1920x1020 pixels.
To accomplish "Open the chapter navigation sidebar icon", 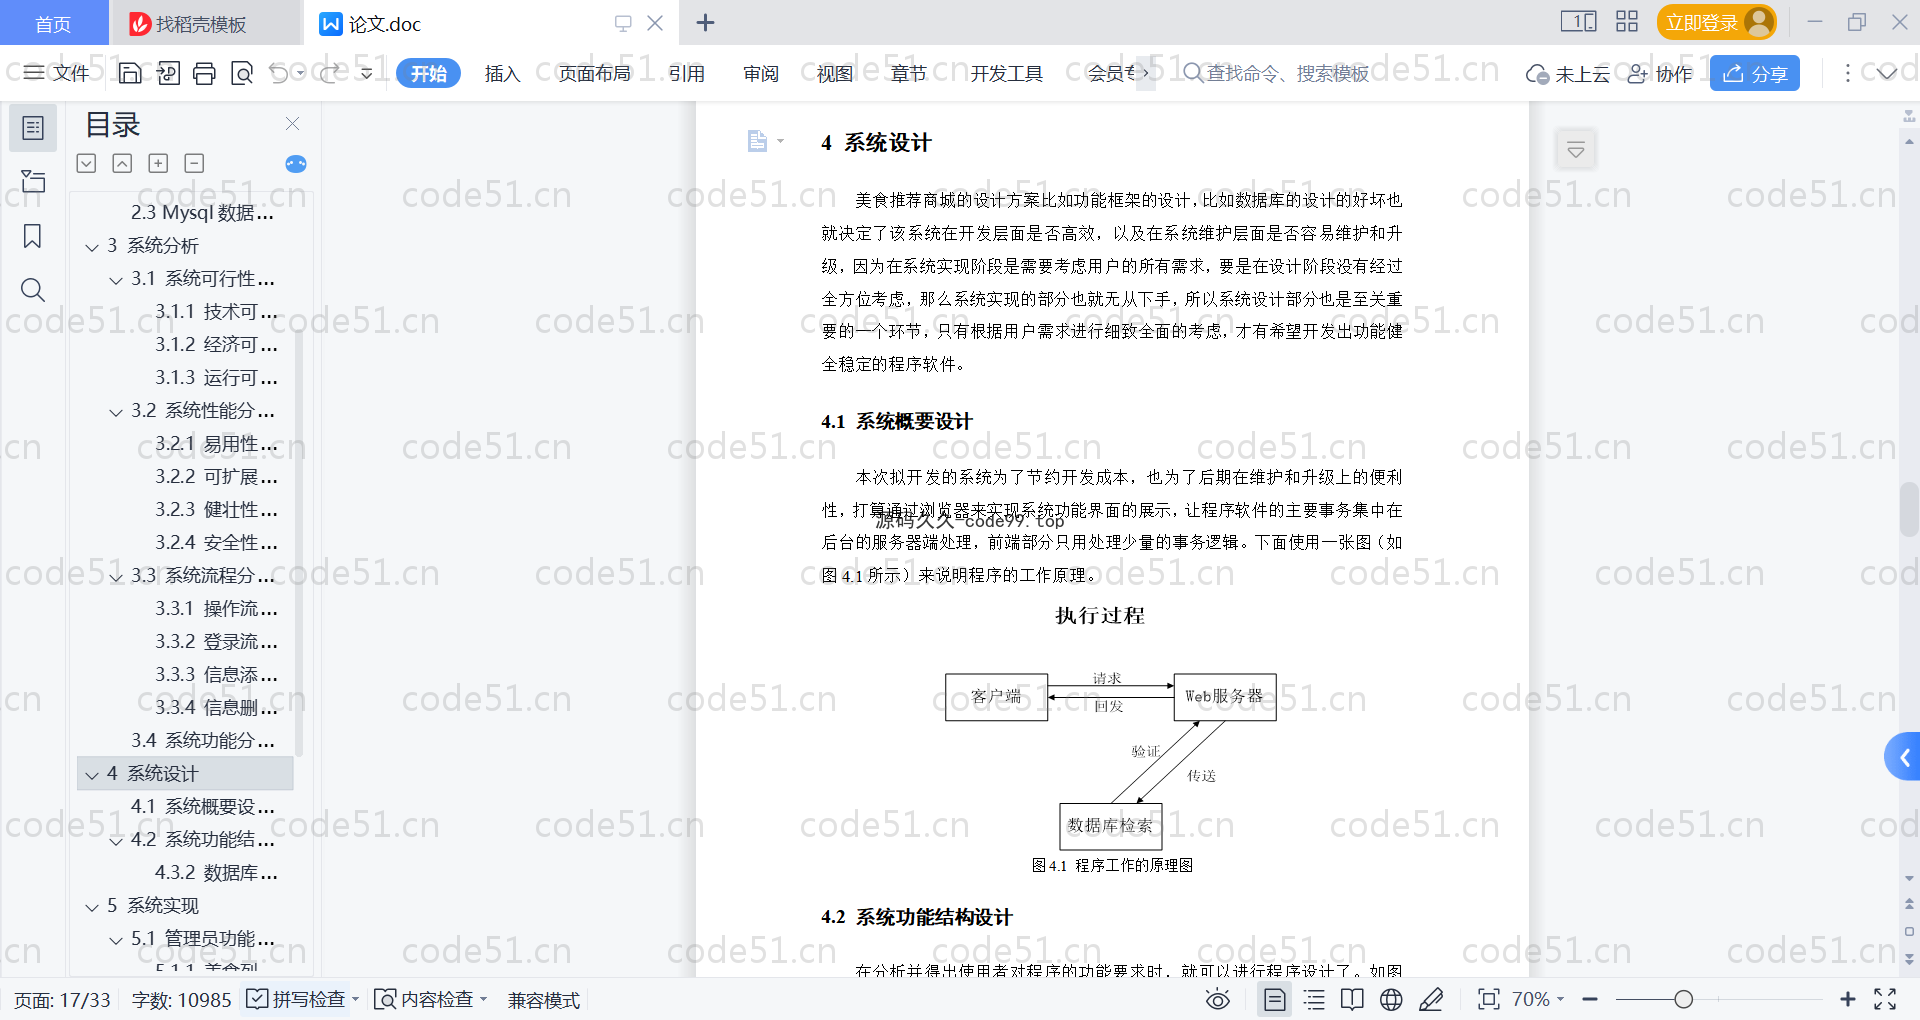I will [x=33, y=181].
